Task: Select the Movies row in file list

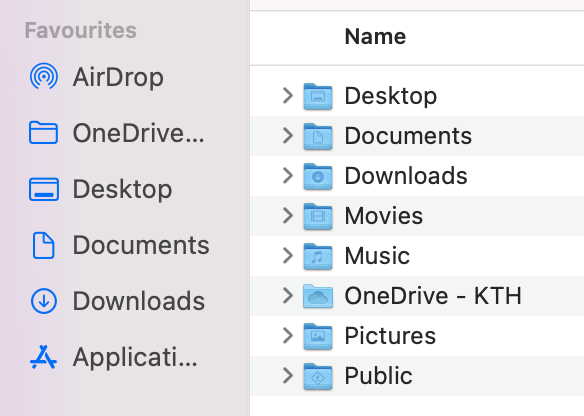Action: coord(417,216)
